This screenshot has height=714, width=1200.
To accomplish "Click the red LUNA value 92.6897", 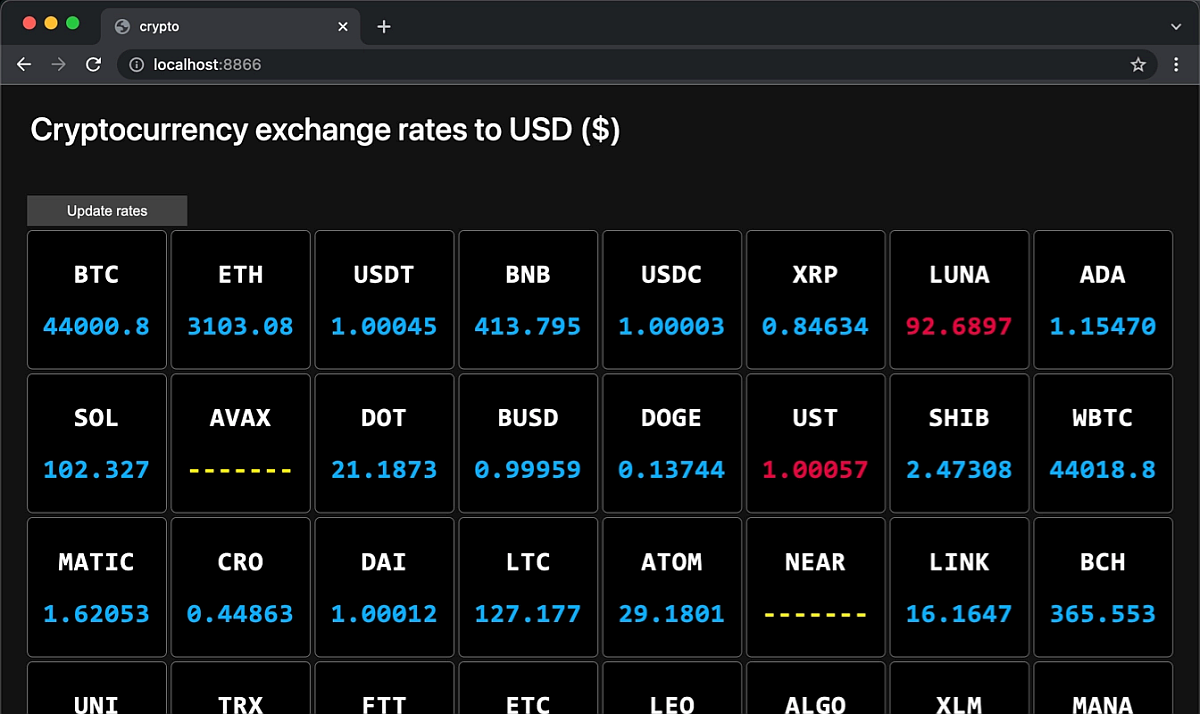I will tap(959, 326).
